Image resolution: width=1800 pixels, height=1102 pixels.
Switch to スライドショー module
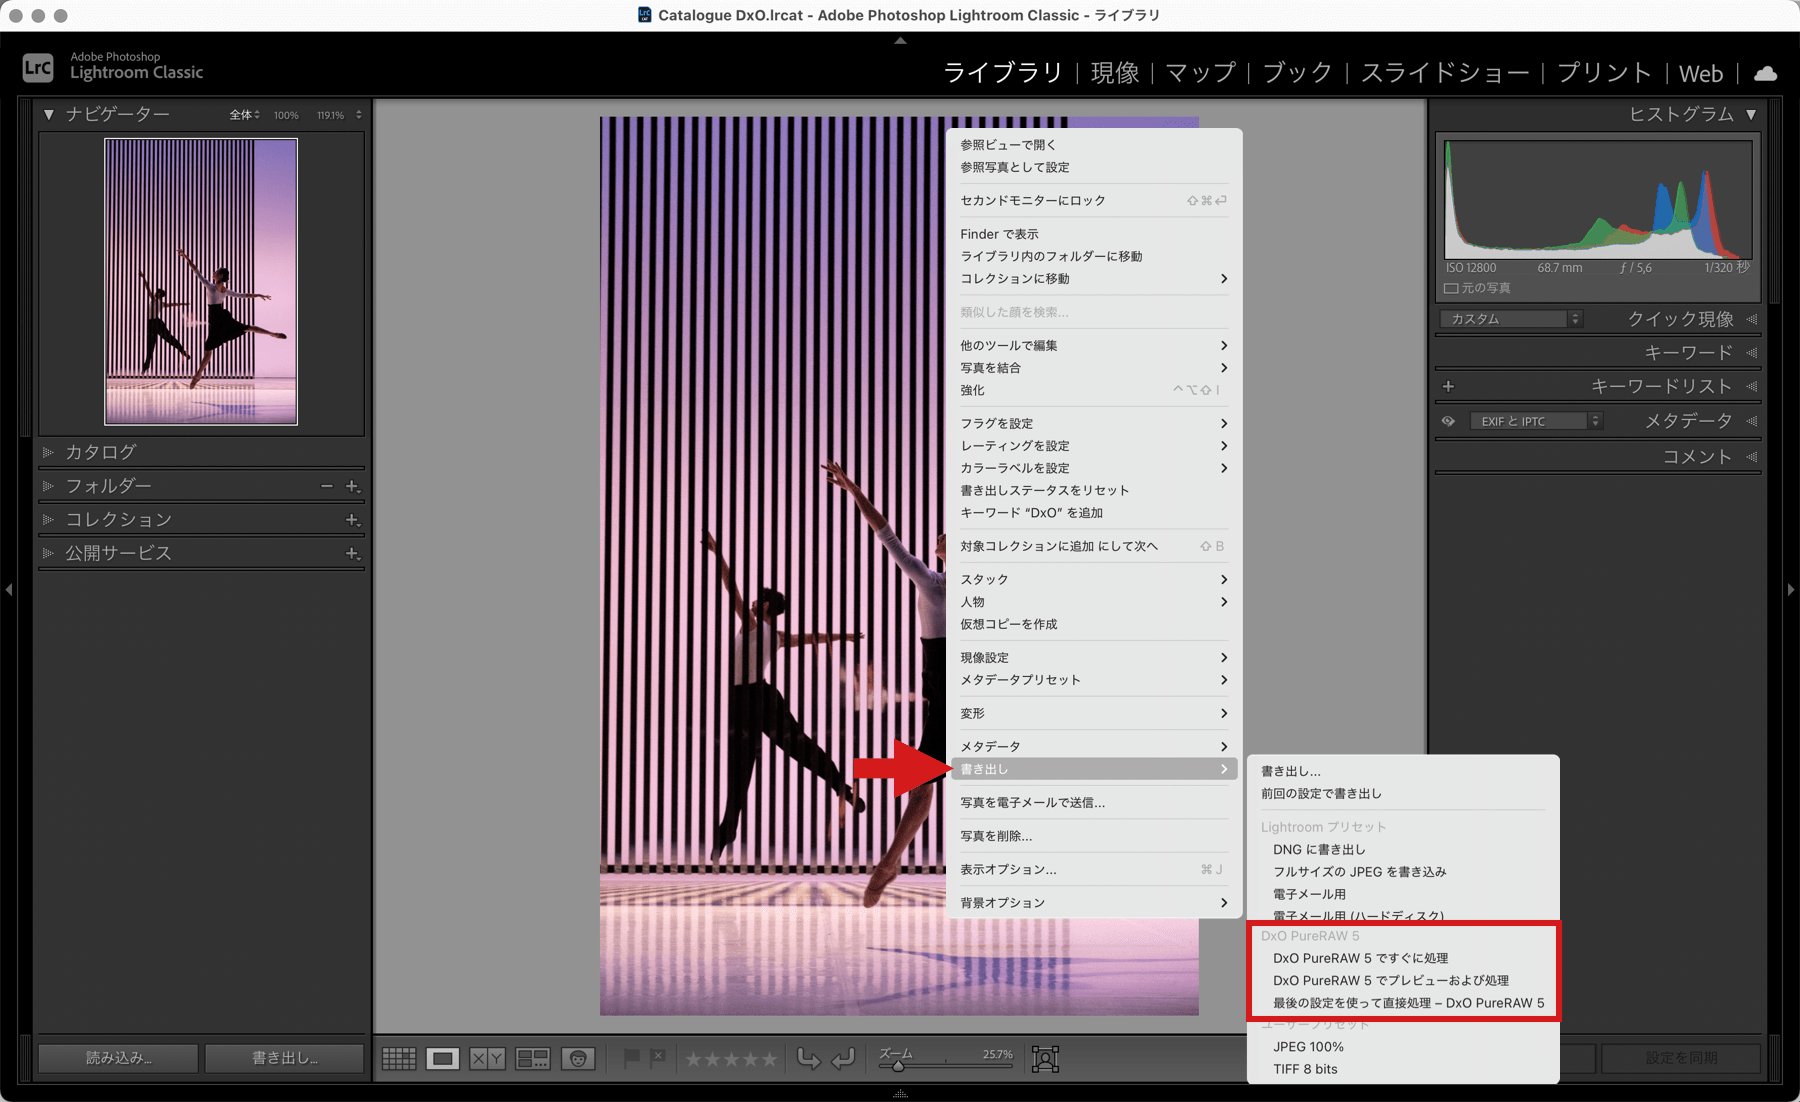coord(1445,73)
